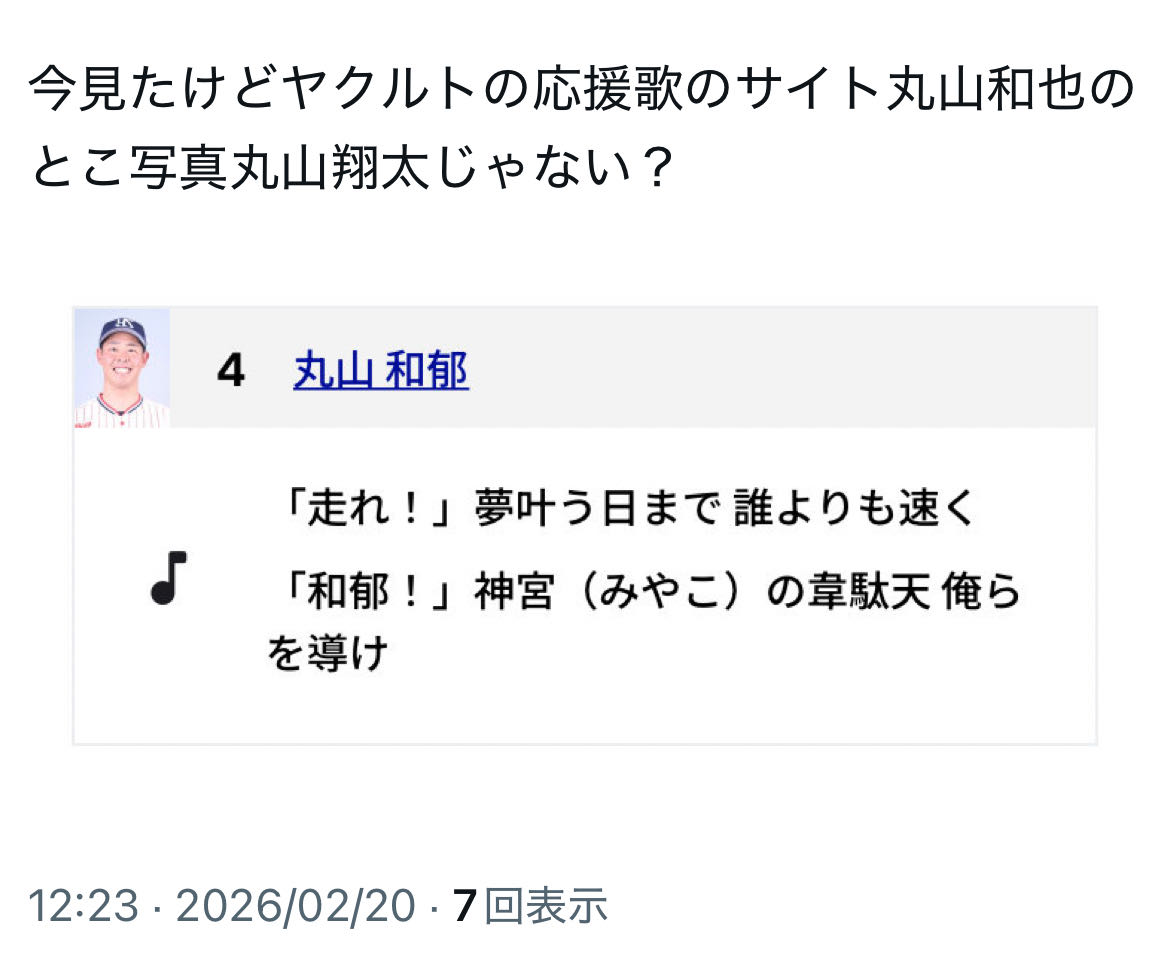Click the music note icon
Image resolution: width=1170 pixels, height=973 pixels.
tap(169, 577)
